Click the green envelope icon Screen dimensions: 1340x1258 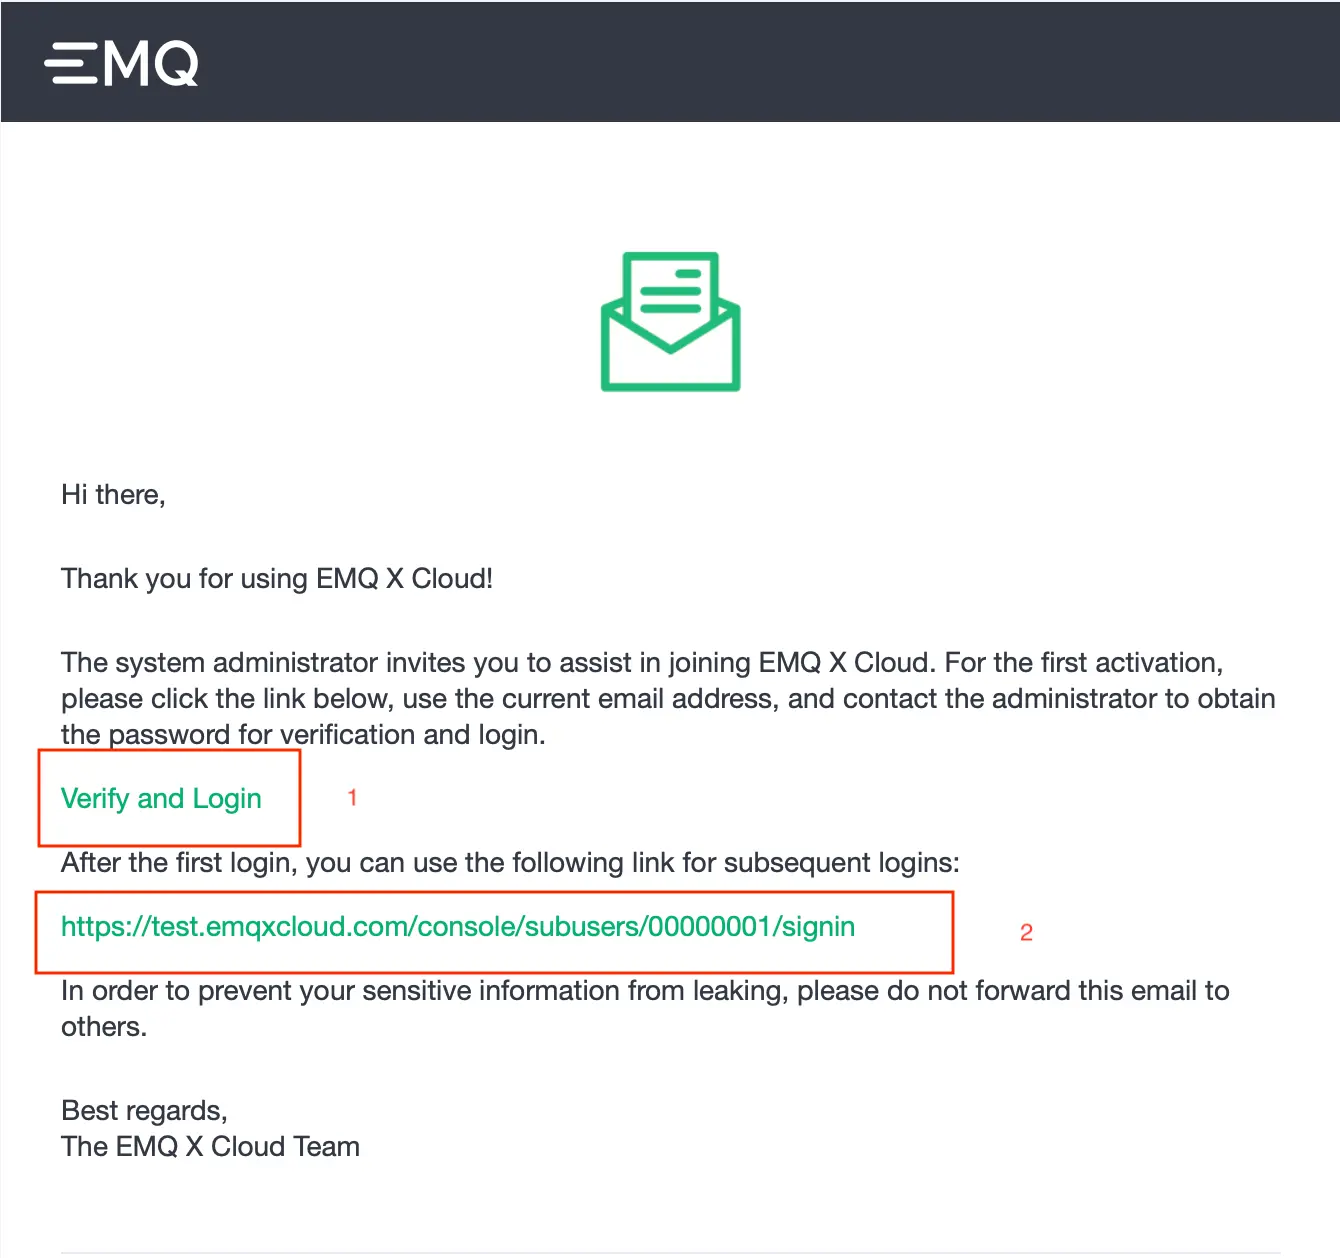[670, 322]
